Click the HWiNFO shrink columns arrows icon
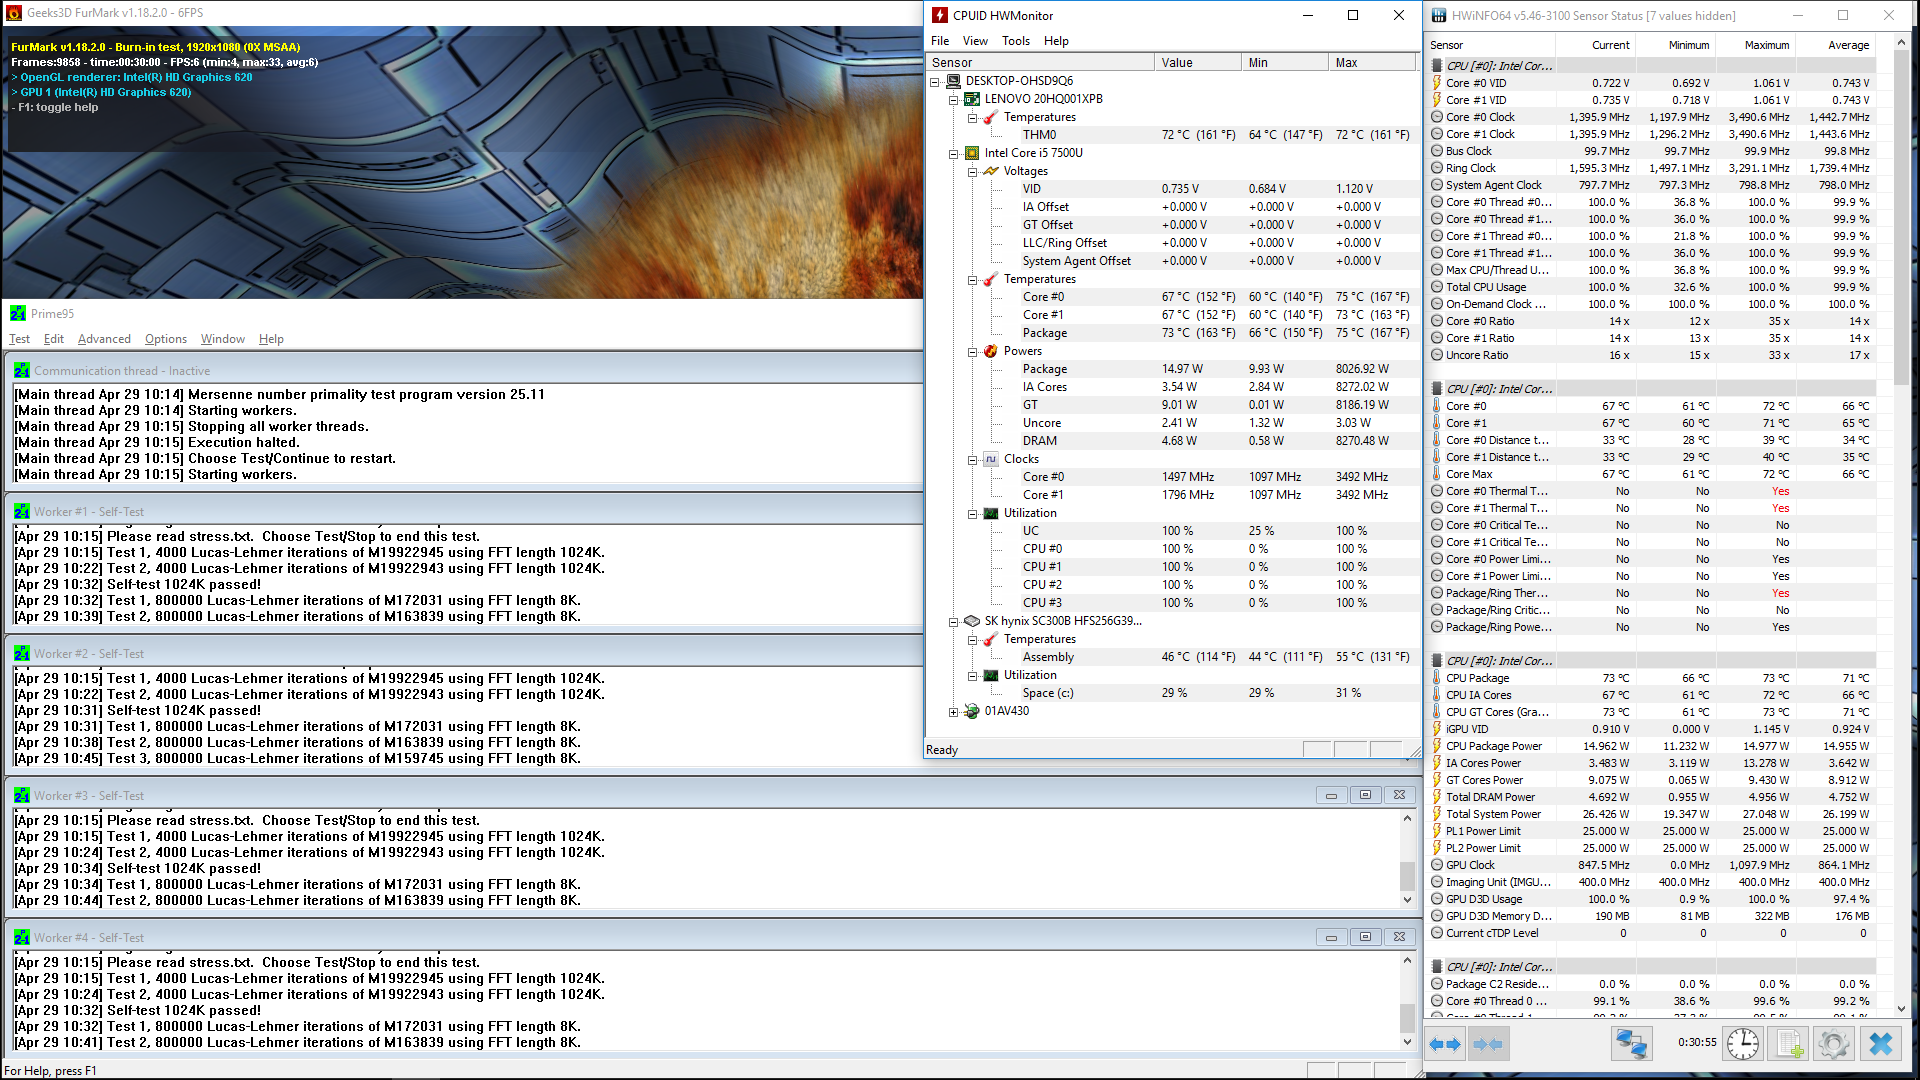Screen dimensions: 1920x1080 coord(1487,1044)
